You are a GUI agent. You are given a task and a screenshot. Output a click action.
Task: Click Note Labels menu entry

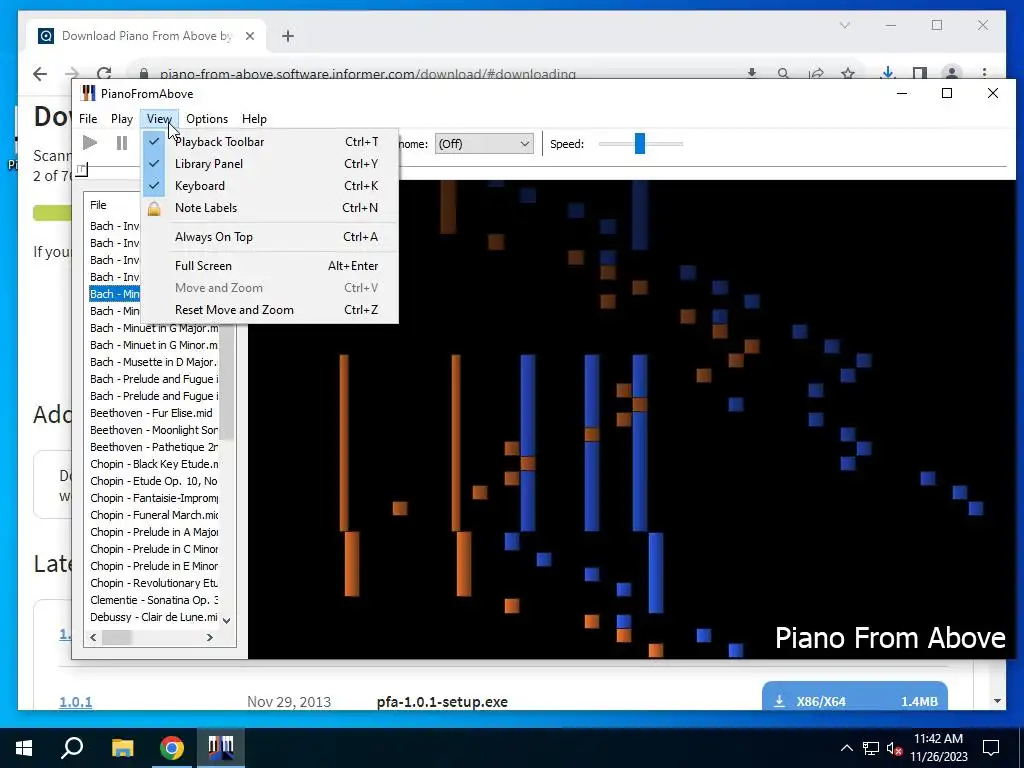click(269, 208)
